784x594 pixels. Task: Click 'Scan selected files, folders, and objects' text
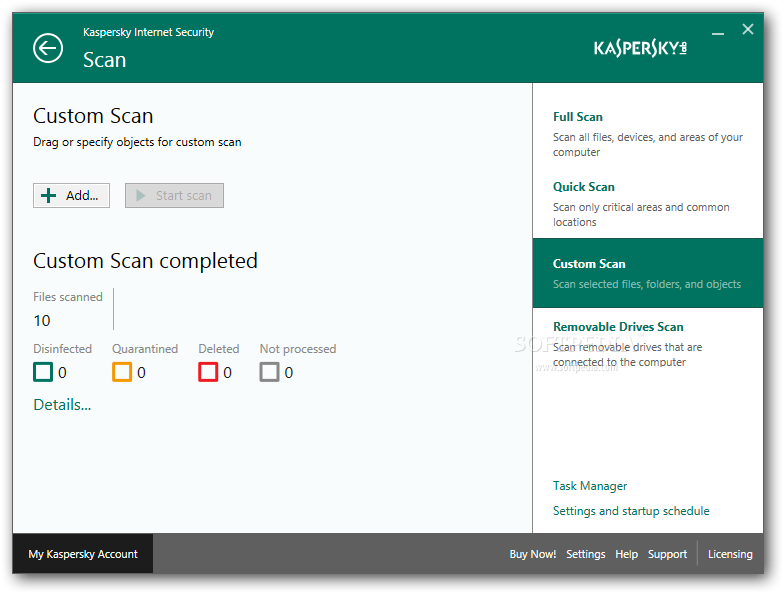coord(647,284)
